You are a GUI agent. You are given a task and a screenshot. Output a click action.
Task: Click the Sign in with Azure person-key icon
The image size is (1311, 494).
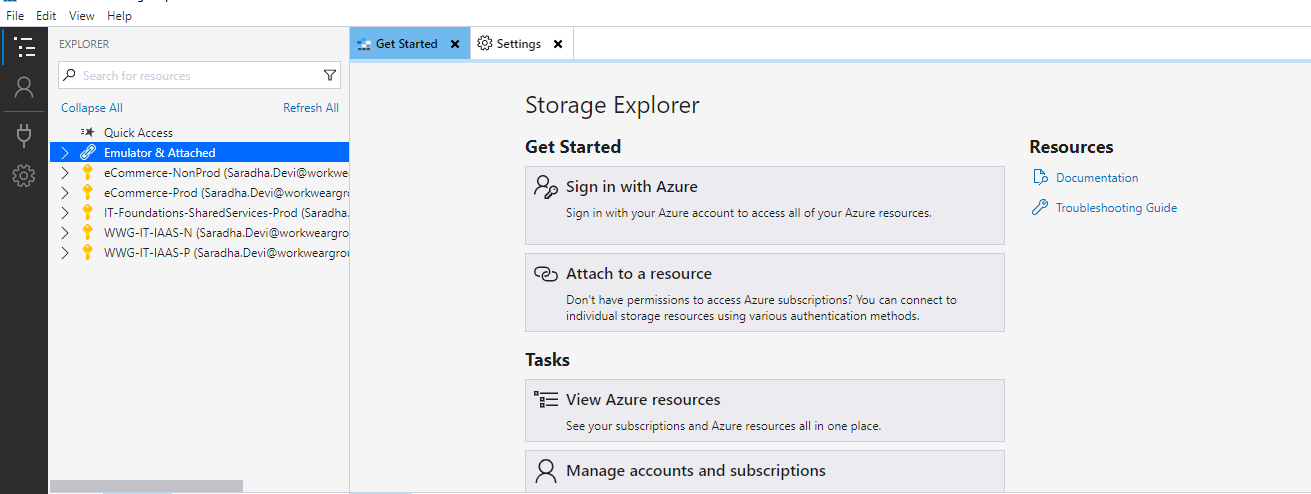tap(545, 186)
